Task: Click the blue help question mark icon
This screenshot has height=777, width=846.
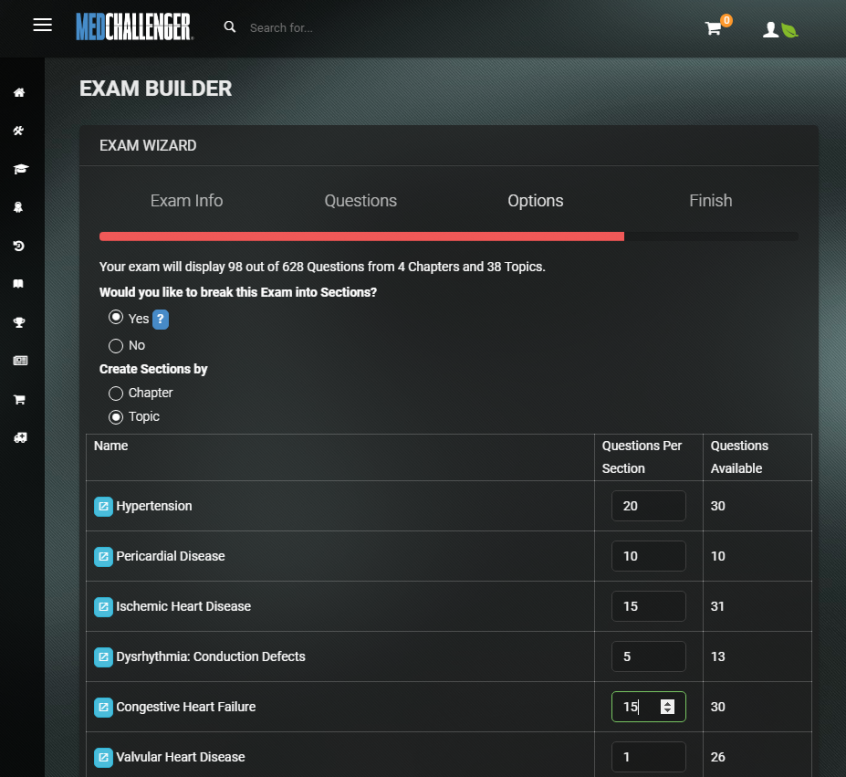Action: pyautogui.click(x=160, y=319)
